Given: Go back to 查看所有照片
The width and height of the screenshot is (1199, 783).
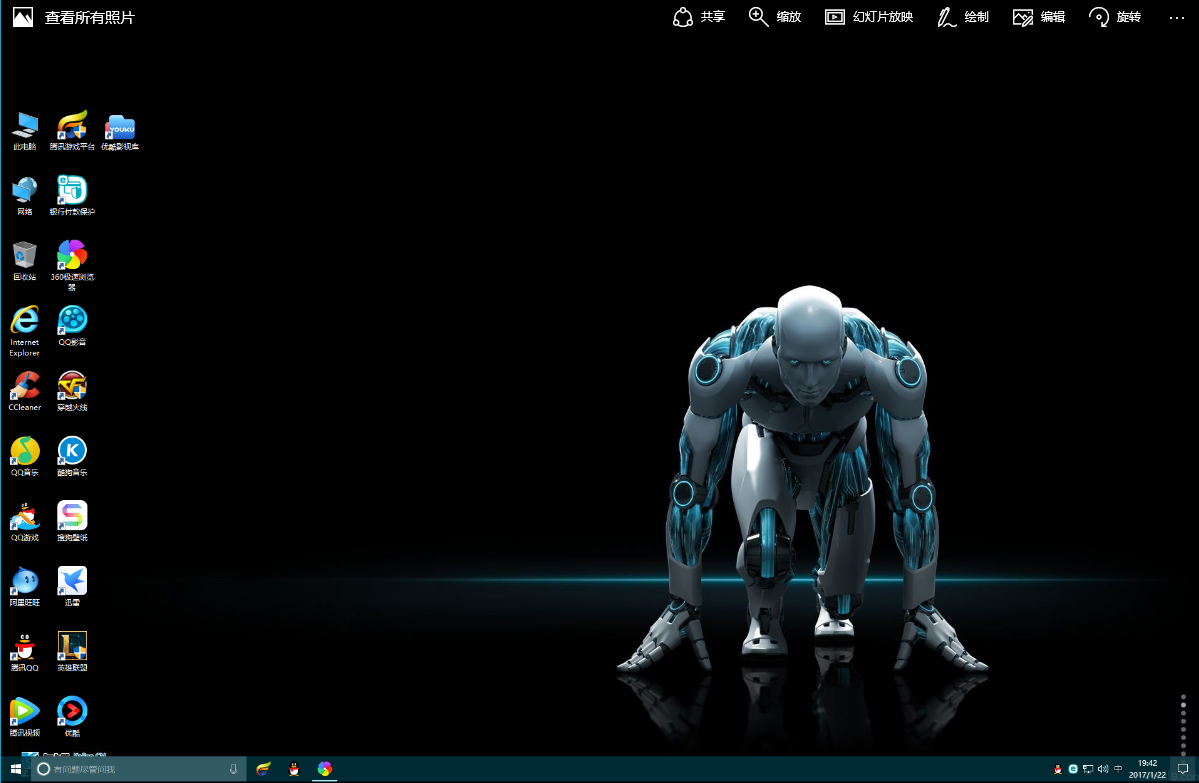Looking at the screenshot, I should 74,18.
